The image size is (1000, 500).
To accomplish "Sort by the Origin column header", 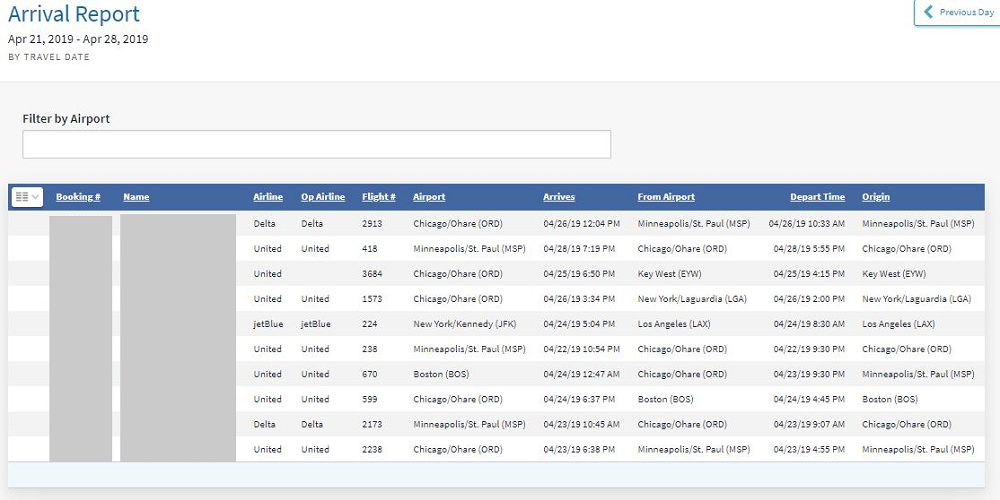I will coord(876,197).
